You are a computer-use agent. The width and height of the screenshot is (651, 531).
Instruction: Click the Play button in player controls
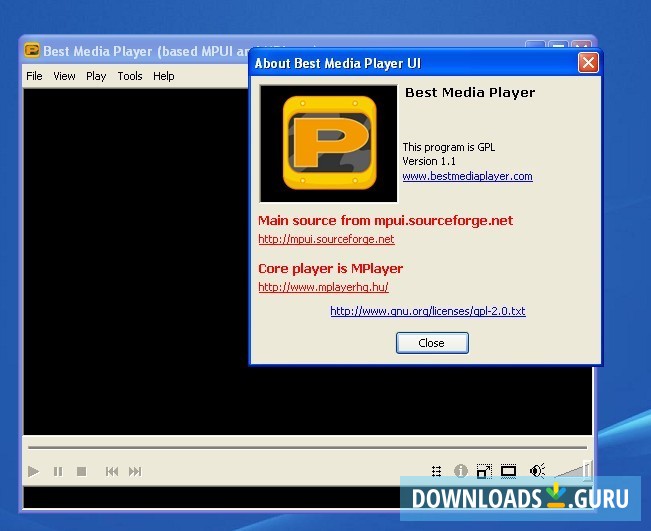(x=33, y=471)
